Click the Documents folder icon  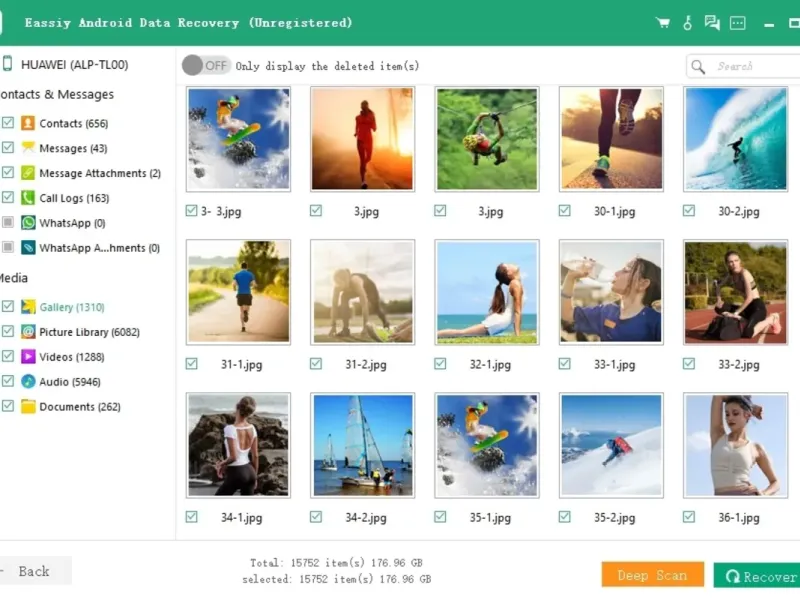pos(28,406)
